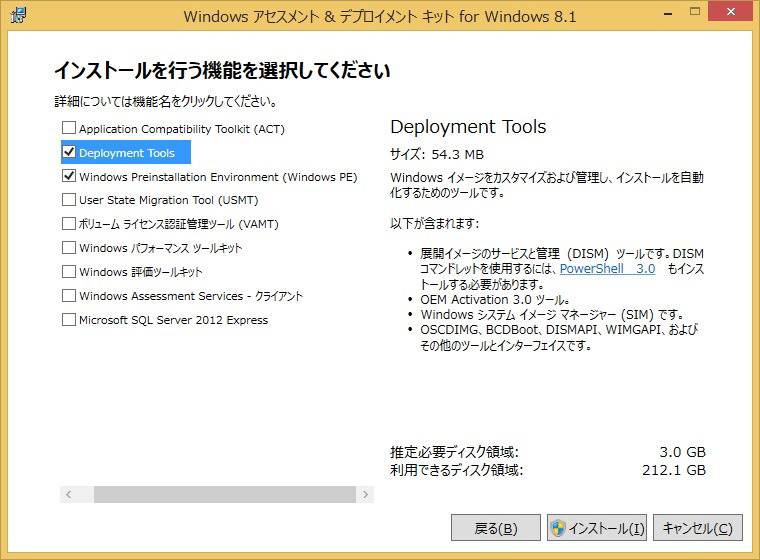Enable the Windows パフォーマンス ツールキット checkbox
Image resolution: width=760 pixels, height=560 pixels.
click(69, 247)
